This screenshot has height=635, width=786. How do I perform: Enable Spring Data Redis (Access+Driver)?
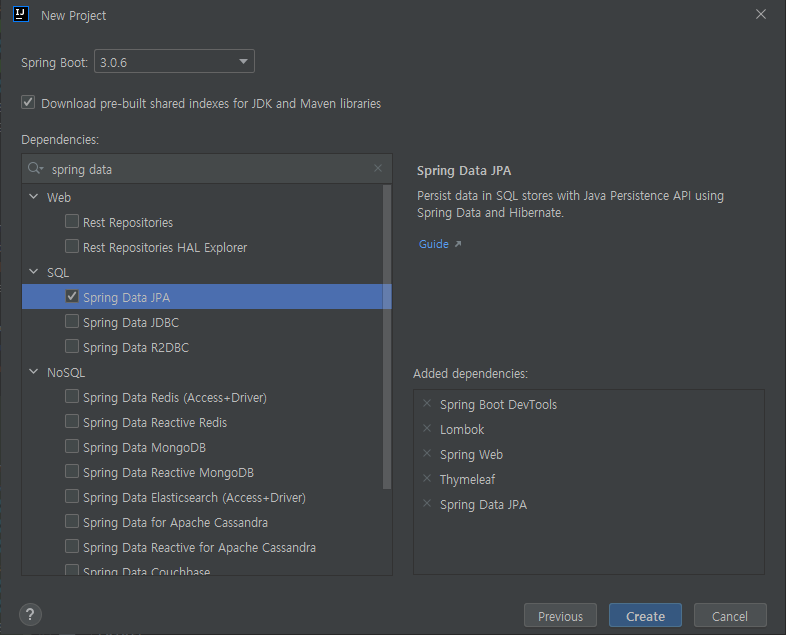tap(72, 396)
